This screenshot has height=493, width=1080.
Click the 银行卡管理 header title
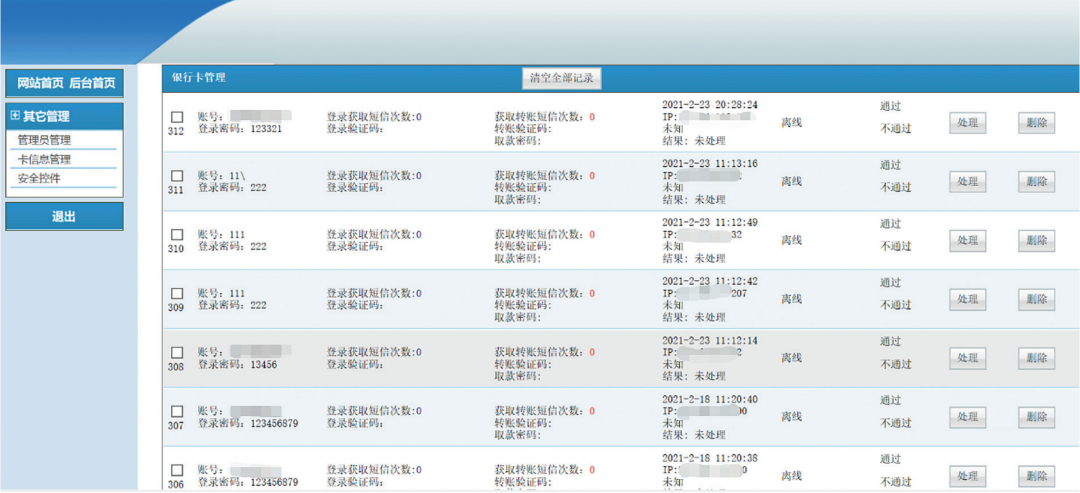click(198, 78)
